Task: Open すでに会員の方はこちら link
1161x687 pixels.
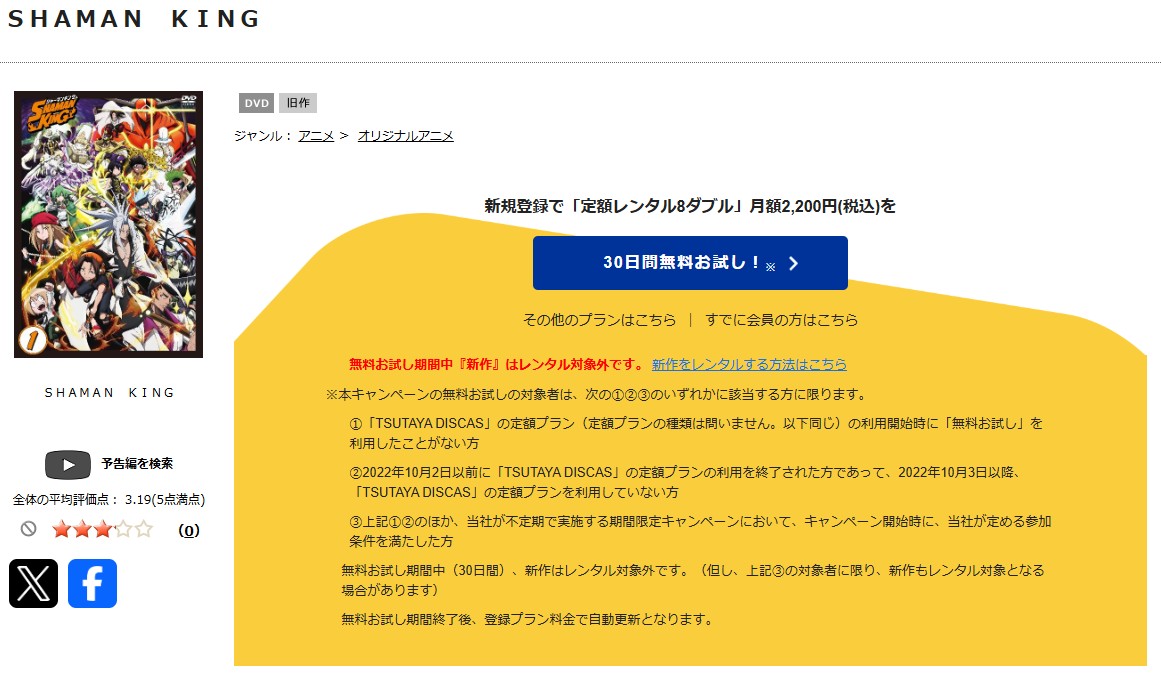Action: click(x=781, y=320)
